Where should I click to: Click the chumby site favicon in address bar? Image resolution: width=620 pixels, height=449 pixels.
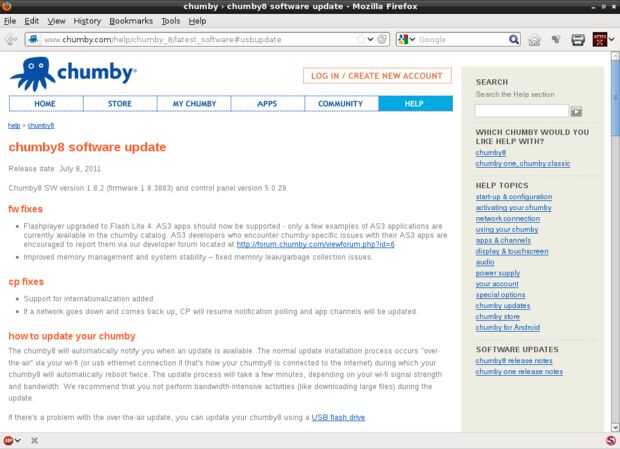34,40
